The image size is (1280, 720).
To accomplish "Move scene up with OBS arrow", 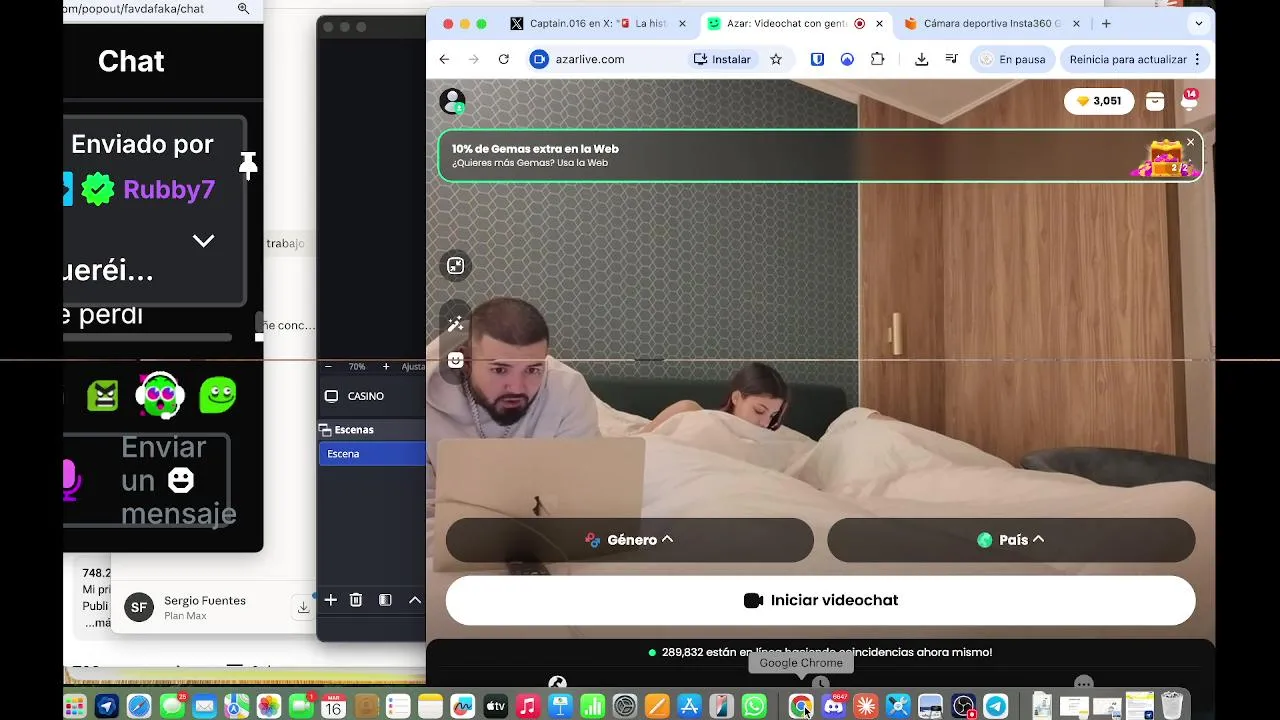I will [414, 600].
